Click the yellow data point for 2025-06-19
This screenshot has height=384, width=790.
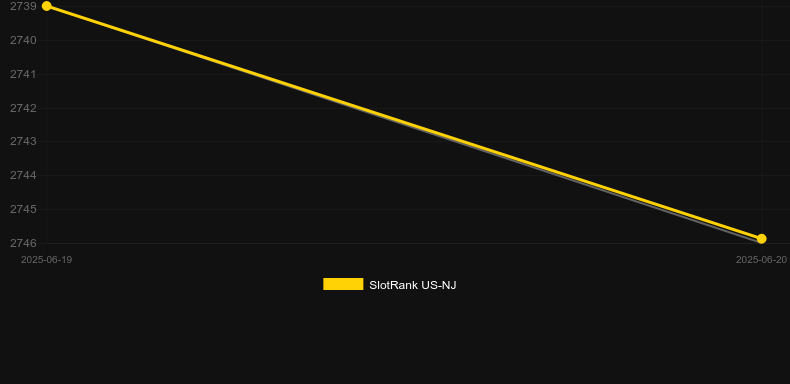(x=47, y=6)
